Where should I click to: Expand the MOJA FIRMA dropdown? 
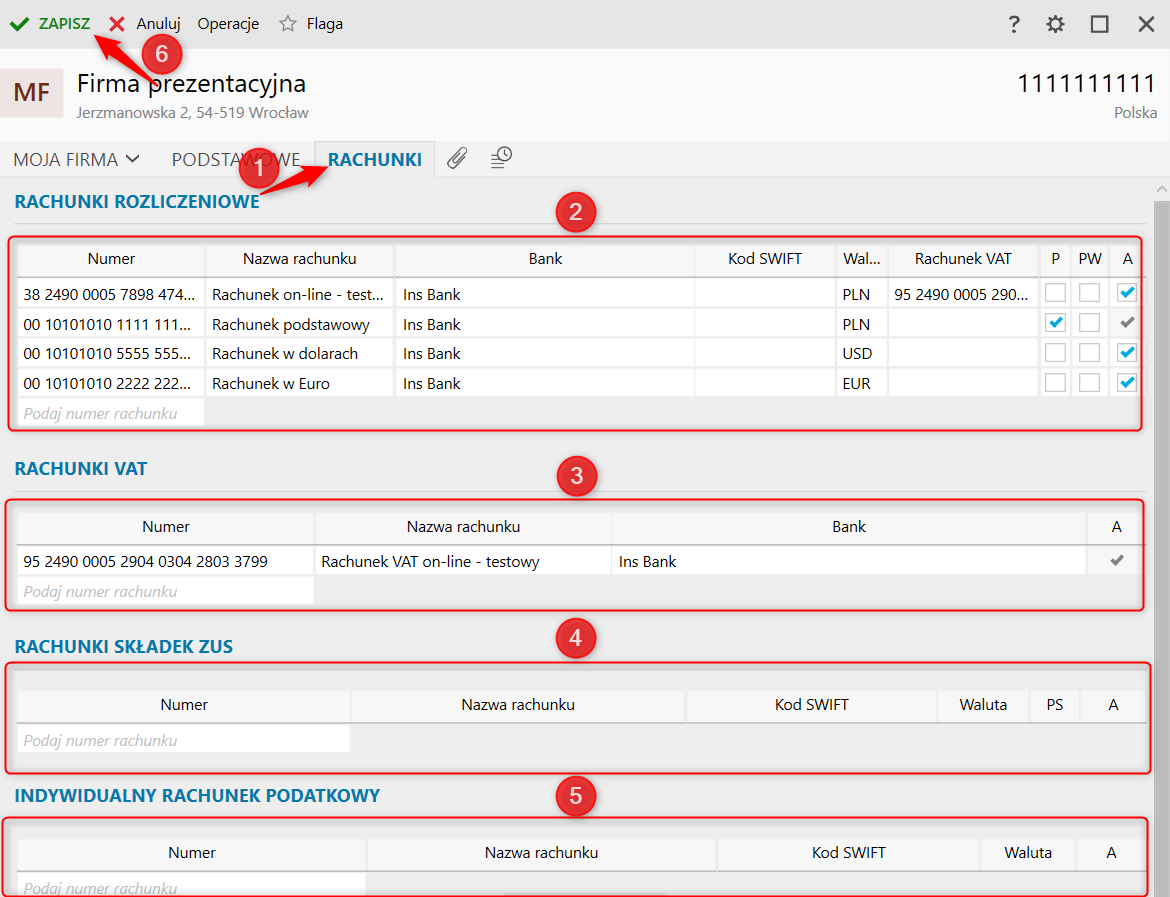point(76,160)
